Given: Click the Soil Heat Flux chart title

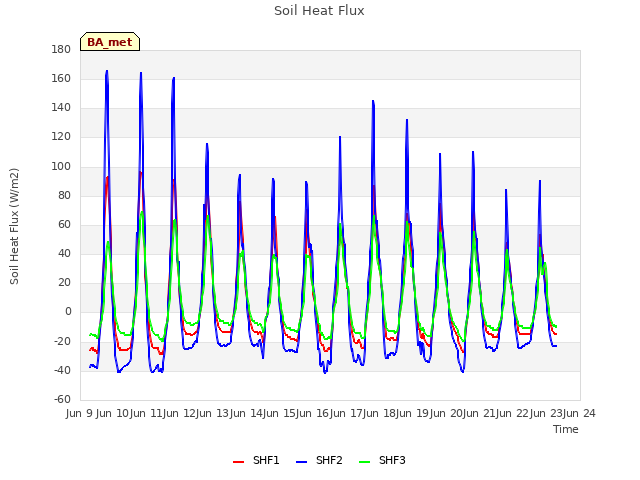Looking at the screenshot, I should point(319,11).
